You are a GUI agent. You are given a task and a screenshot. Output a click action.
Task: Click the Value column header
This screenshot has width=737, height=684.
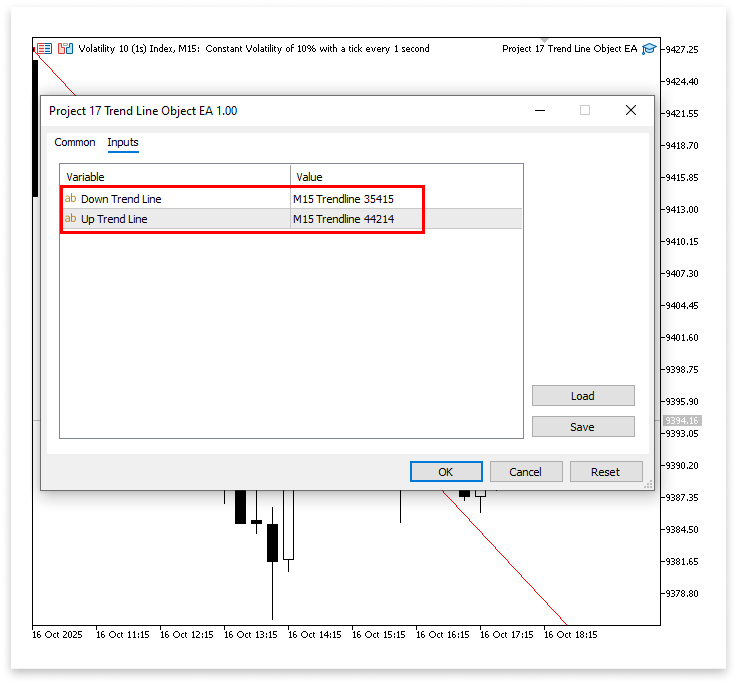407,177
